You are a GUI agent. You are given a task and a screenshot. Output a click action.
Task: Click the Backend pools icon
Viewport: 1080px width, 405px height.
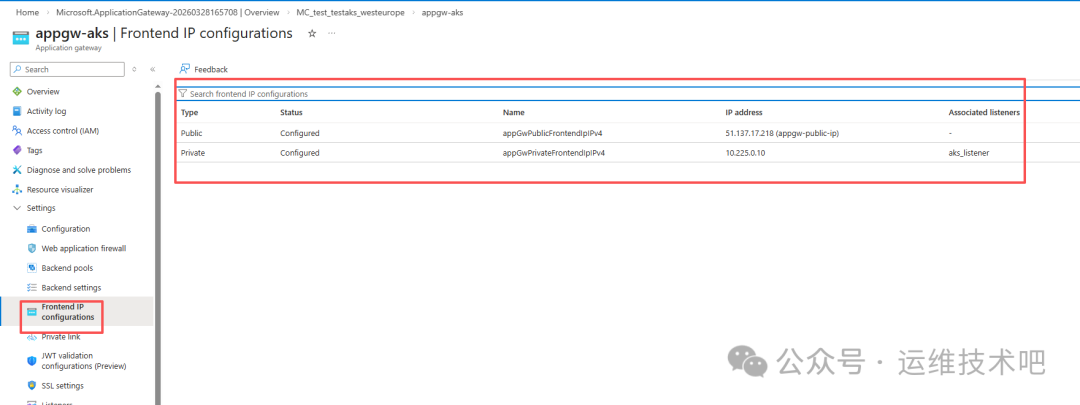coord(32,268)
